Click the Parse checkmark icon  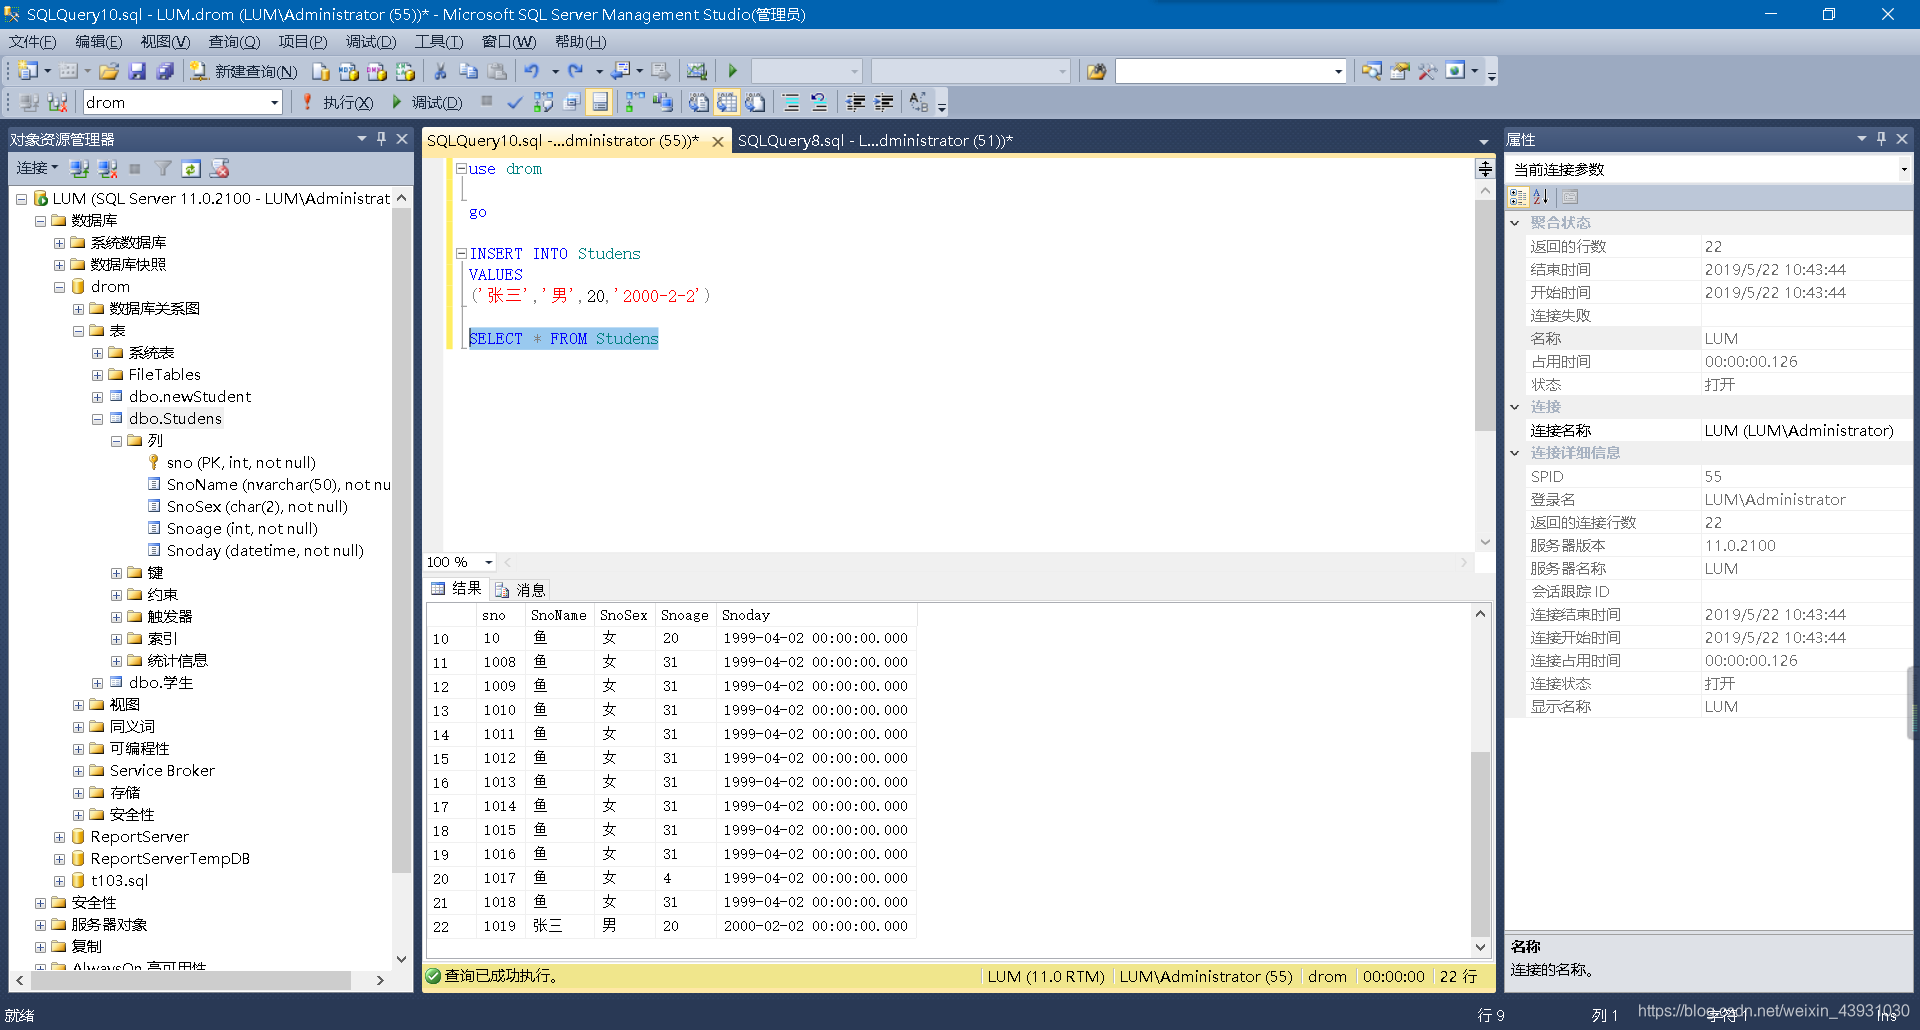[515, 102]
